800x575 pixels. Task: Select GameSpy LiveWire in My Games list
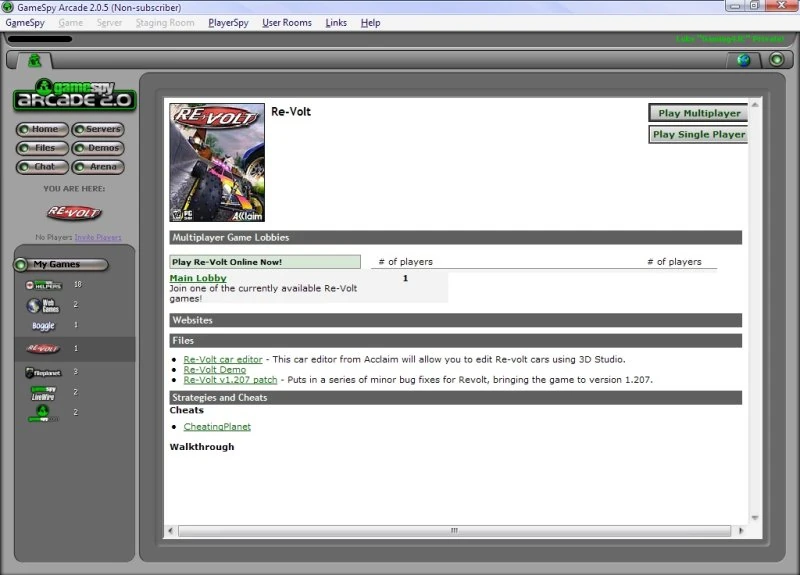pos(43,393)
